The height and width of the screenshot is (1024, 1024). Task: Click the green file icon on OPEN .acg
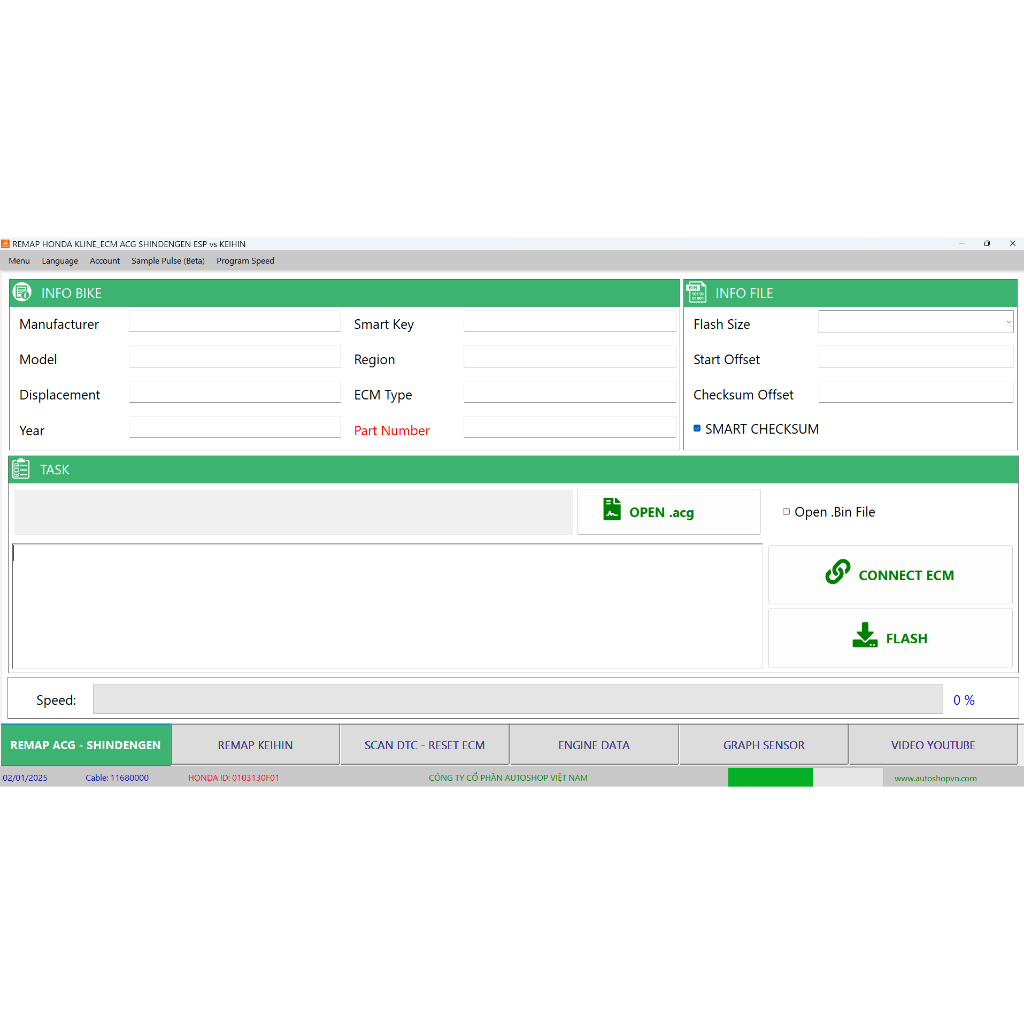coord(612,510)
